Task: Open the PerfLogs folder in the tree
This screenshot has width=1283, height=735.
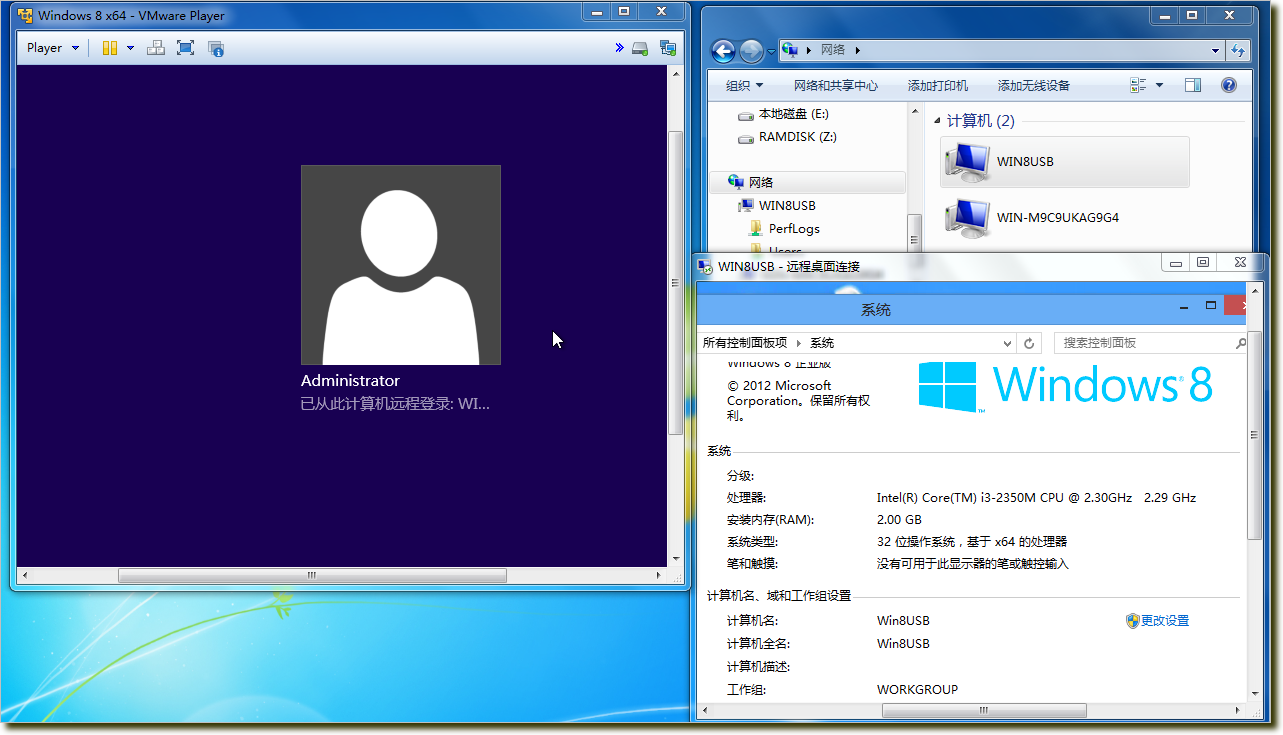Action: [x=785, y=228]
